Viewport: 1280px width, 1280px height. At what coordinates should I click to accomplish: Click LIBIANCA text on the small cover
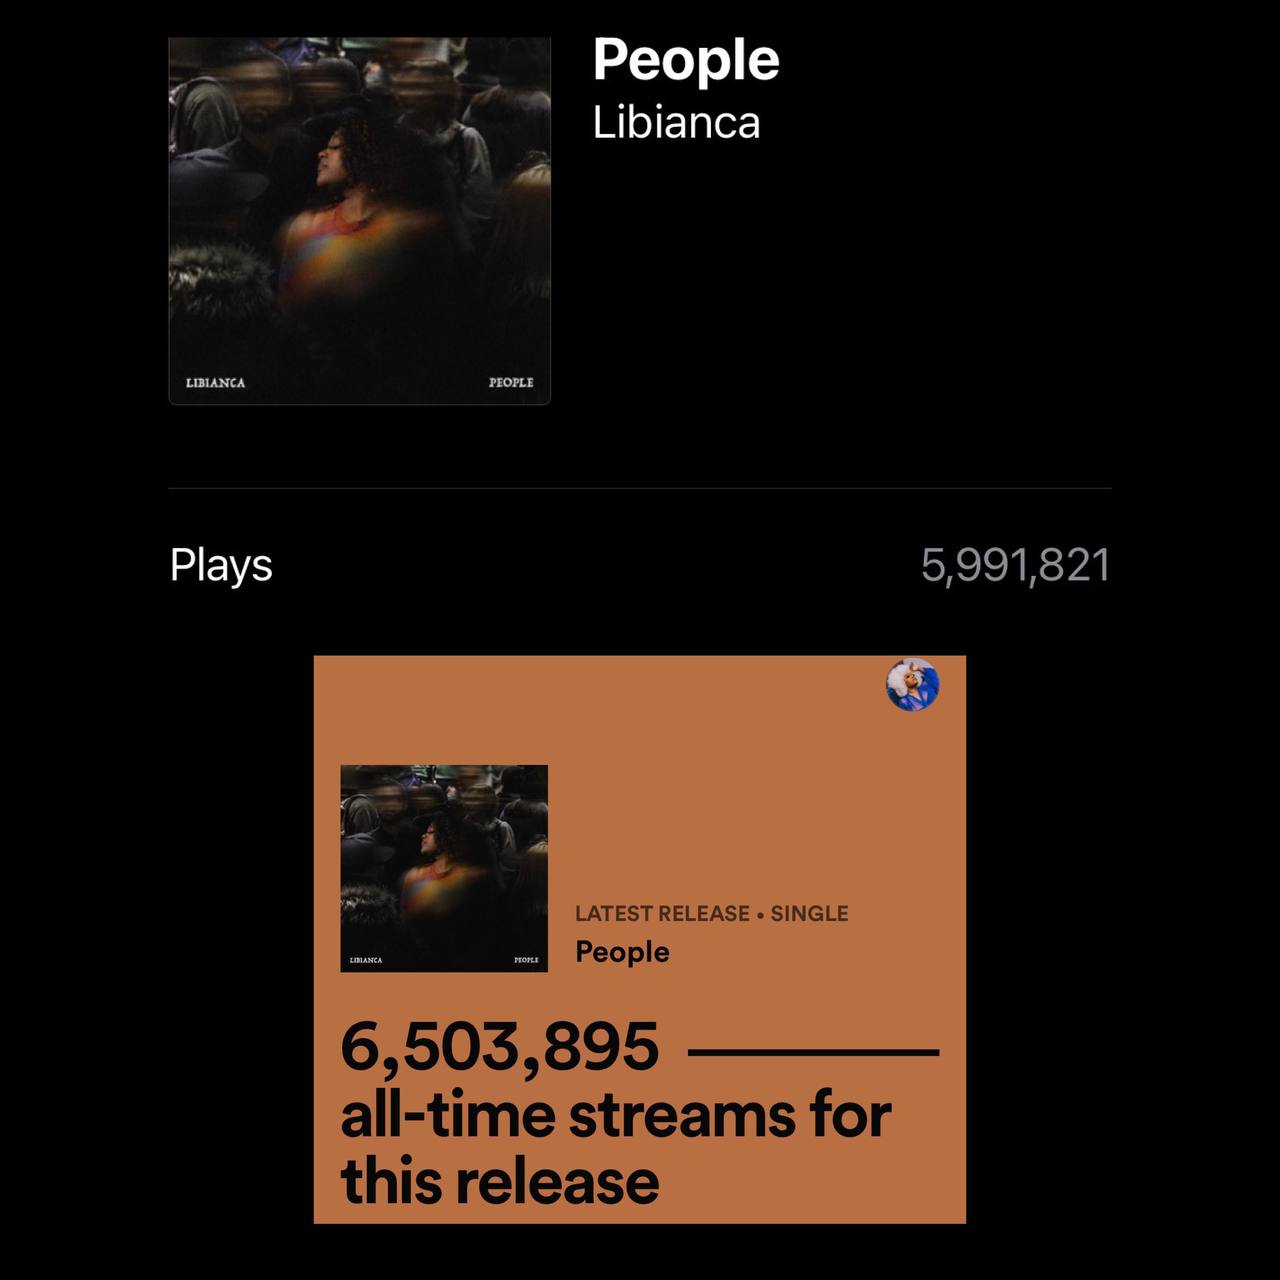pyautogui.click(x=366, y=960)
